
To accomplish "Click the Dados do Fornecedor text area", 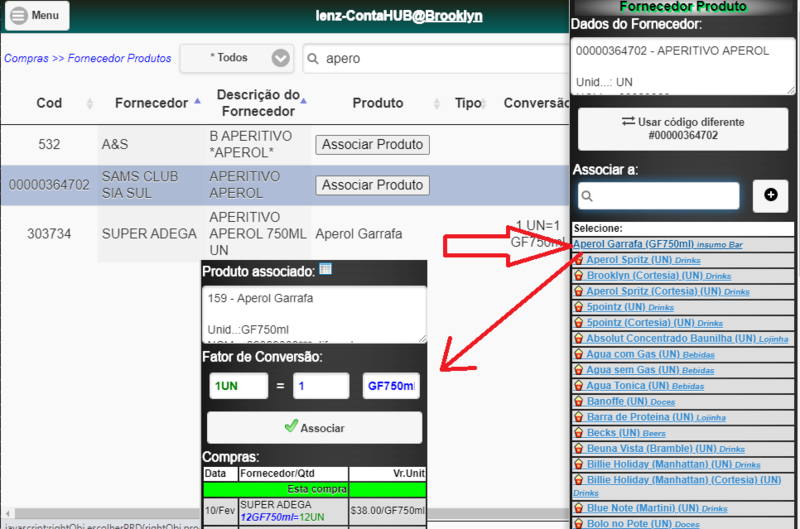I will pos(683,66).
